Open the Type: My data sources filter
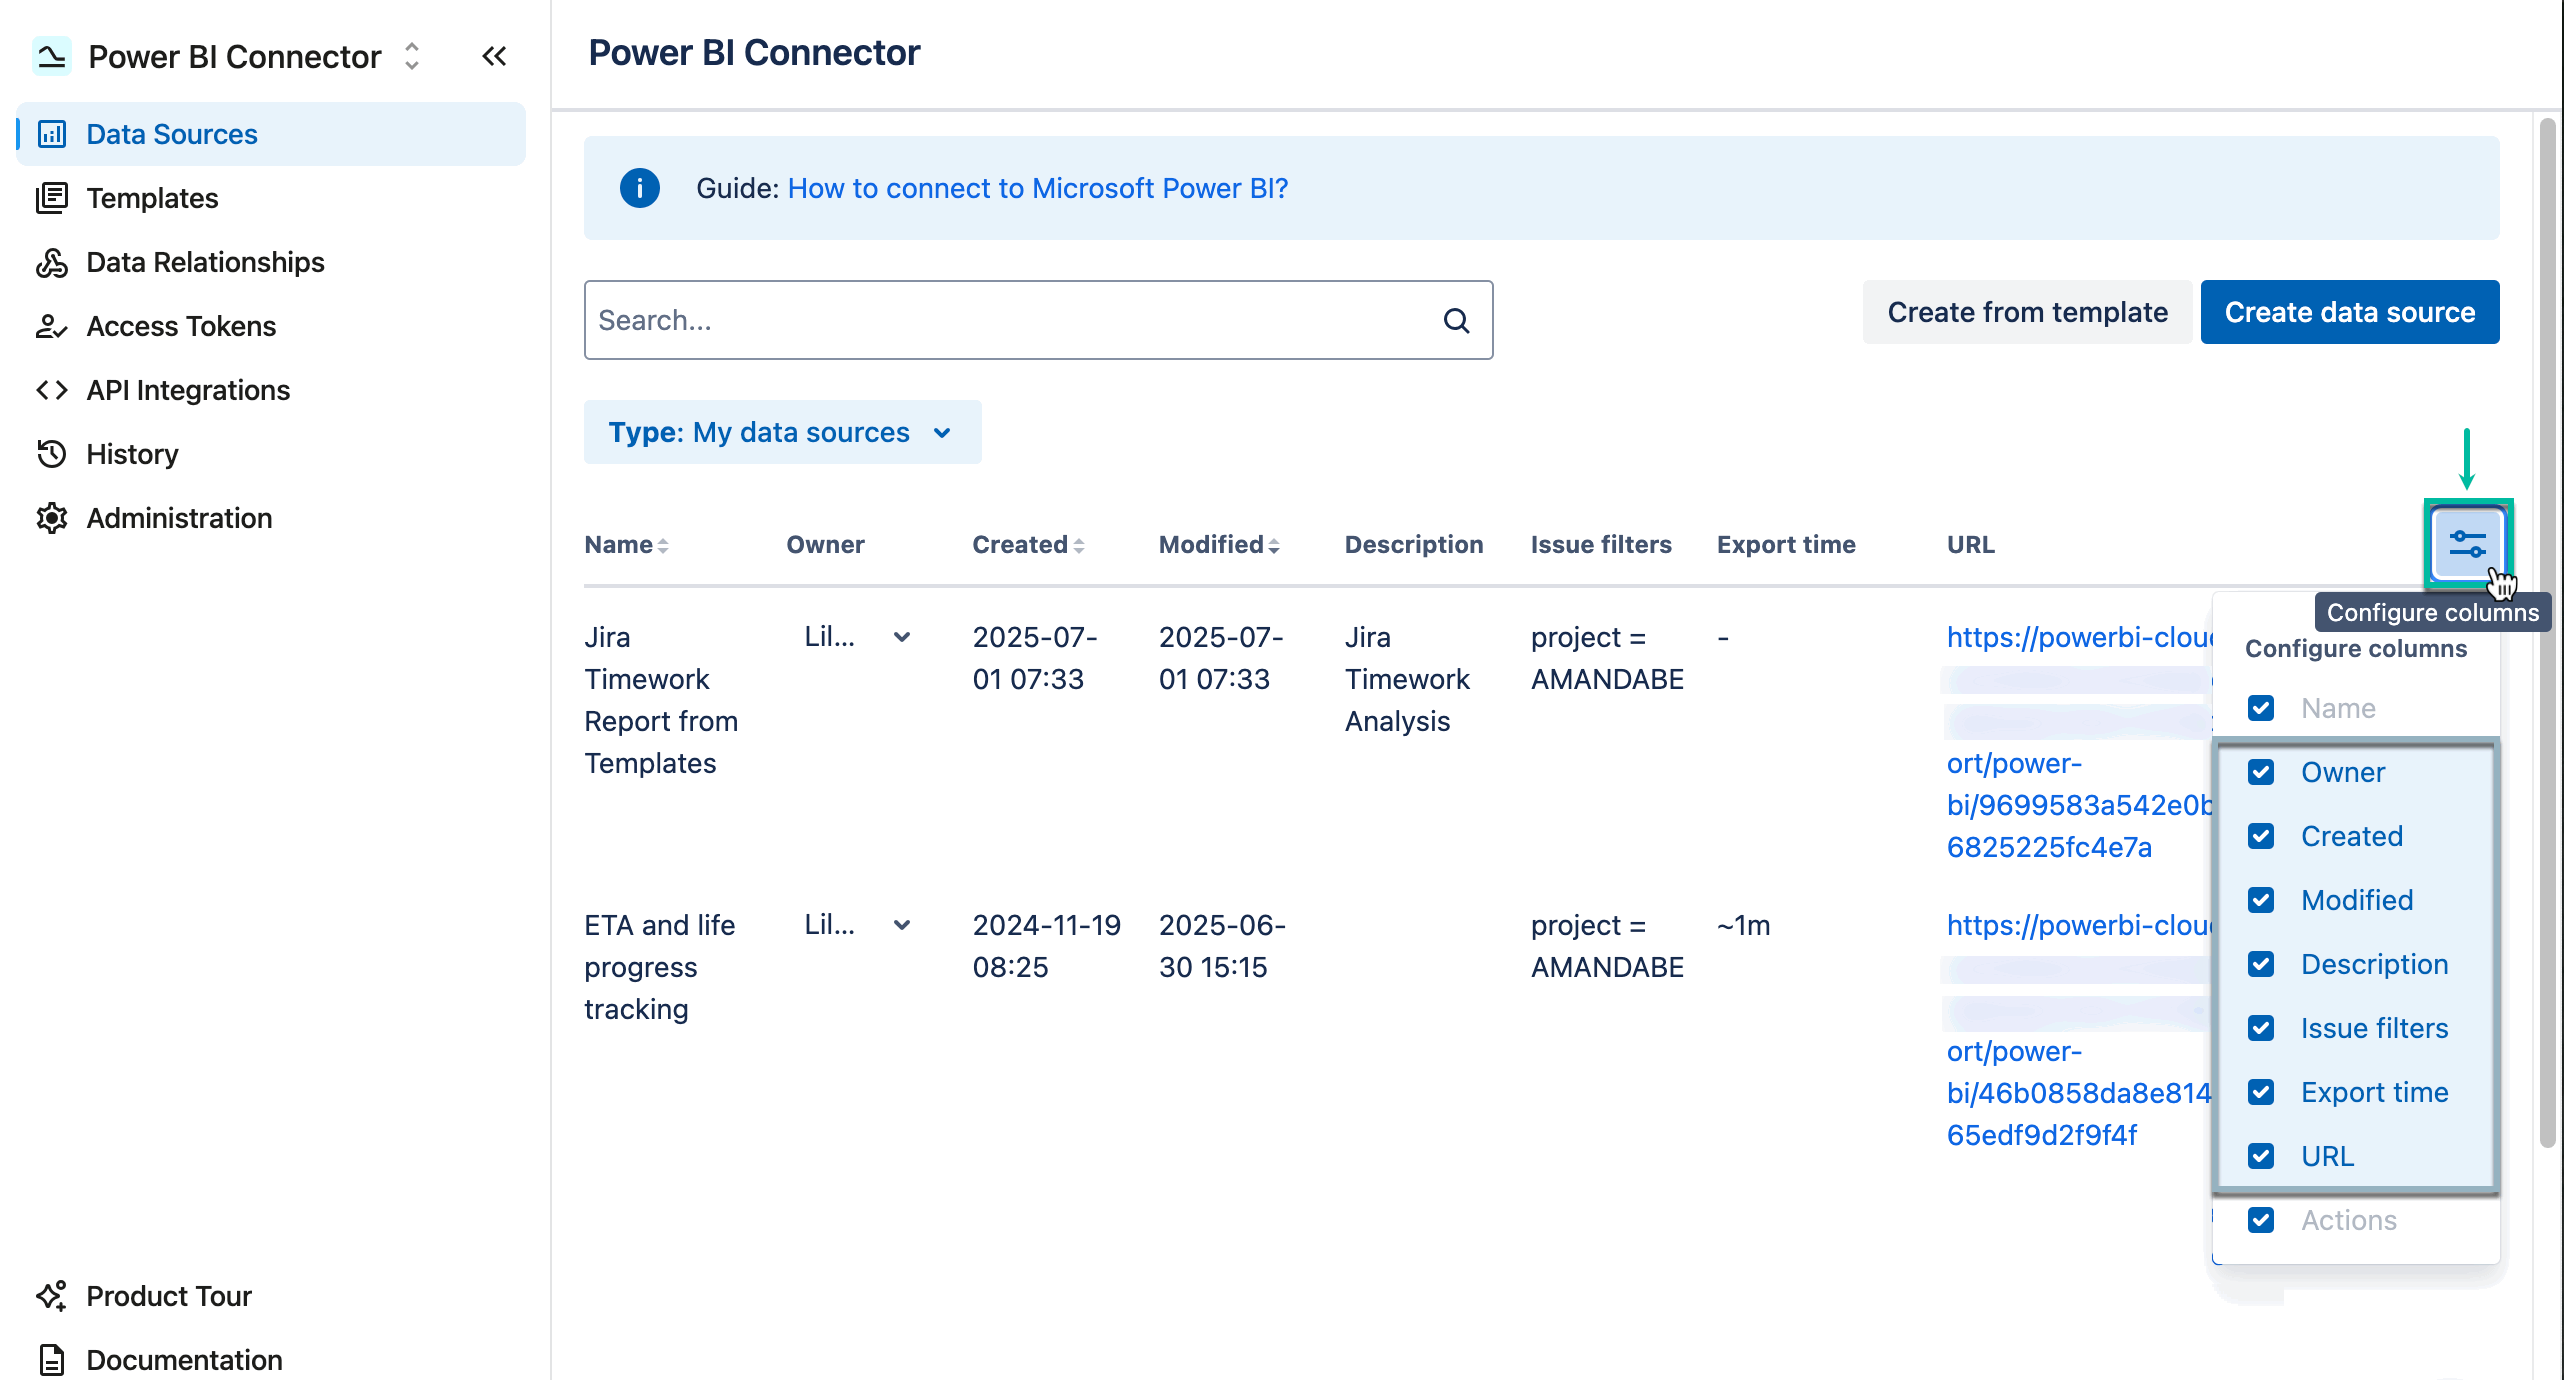The height and width of the screenshot is (1380, 2564). (783, 432)
